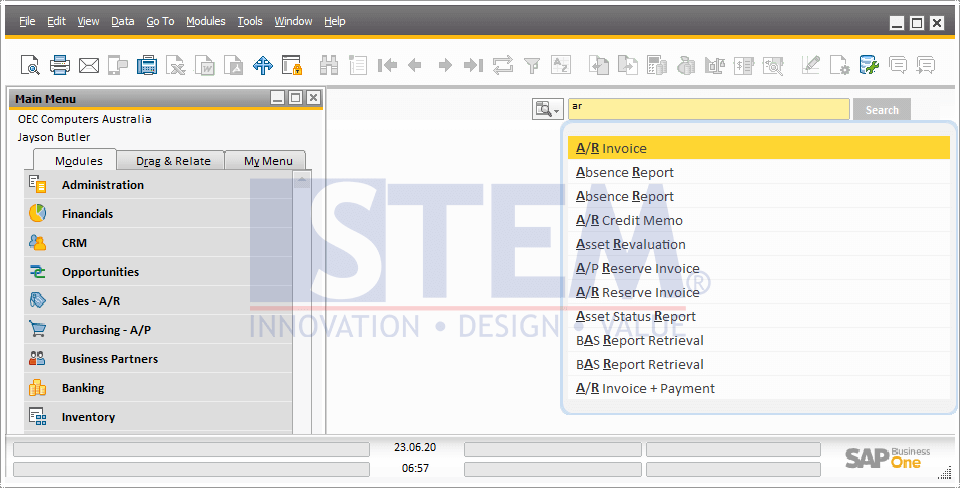Click the Export to Excel icon

pyautogui.click(x=176, y=65)
